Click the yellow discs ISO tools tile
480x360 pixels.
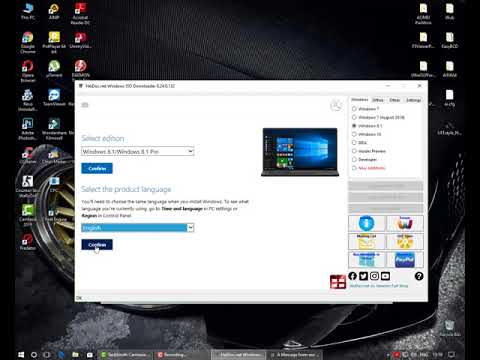click(x=405, y=241)
